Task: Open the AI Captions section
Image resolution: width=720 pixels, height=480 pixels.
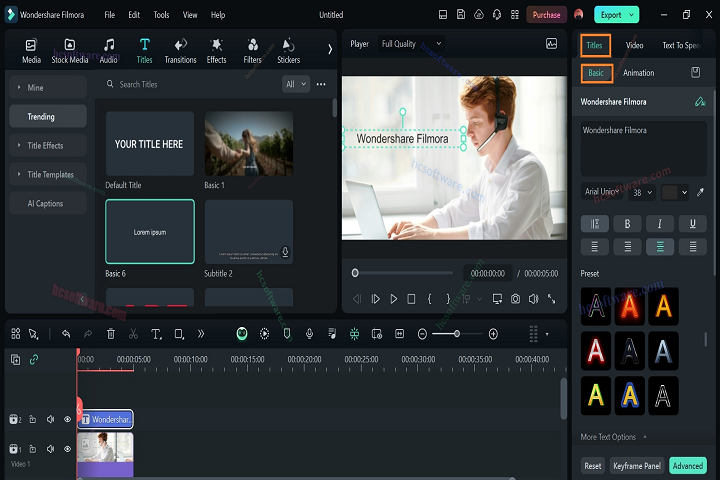Action: (x=48, y=203)
